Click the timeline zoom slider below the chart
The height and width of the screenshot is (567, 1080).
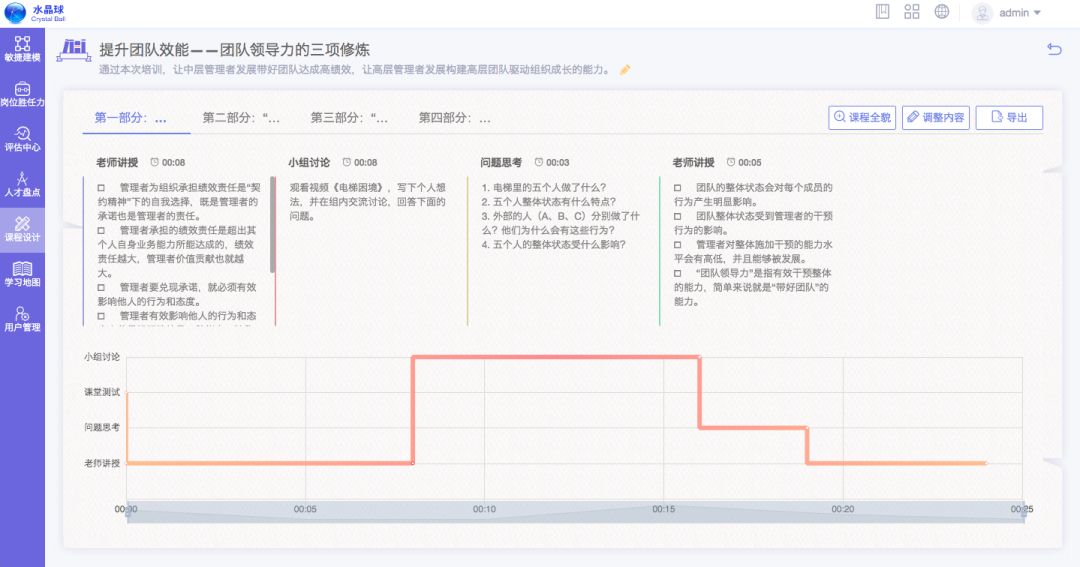point(574,510)
